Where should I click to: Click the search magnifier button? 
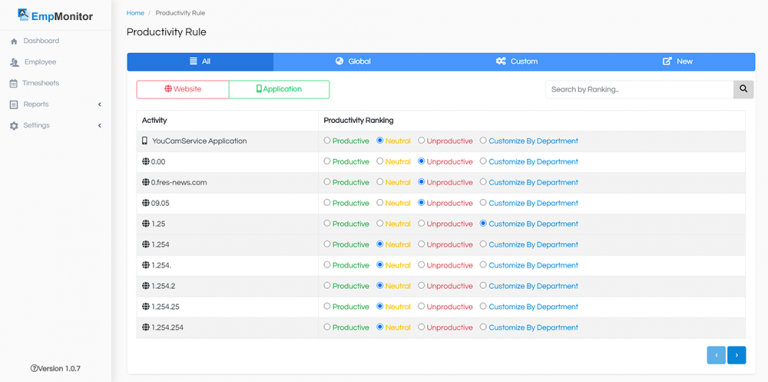pyautogui.click(x=744, y=90)
